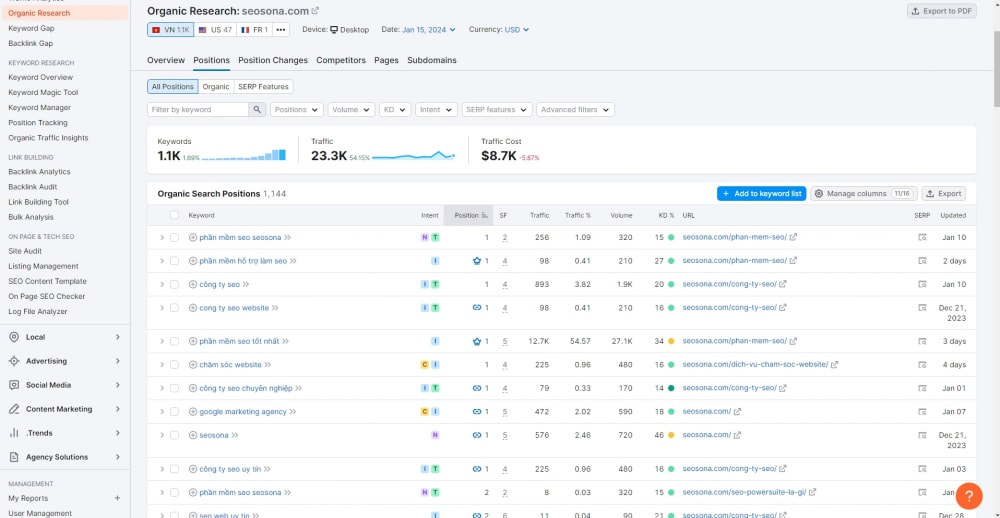The image size is (1000, 518).
Task: Switch to the Competitors tab
Action: click(341, 60)
